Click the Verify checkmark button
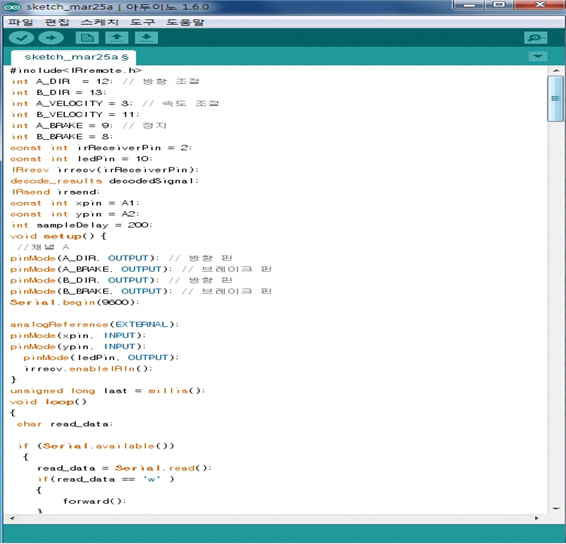This screenshot has width=566, height=544. (21, 38)
